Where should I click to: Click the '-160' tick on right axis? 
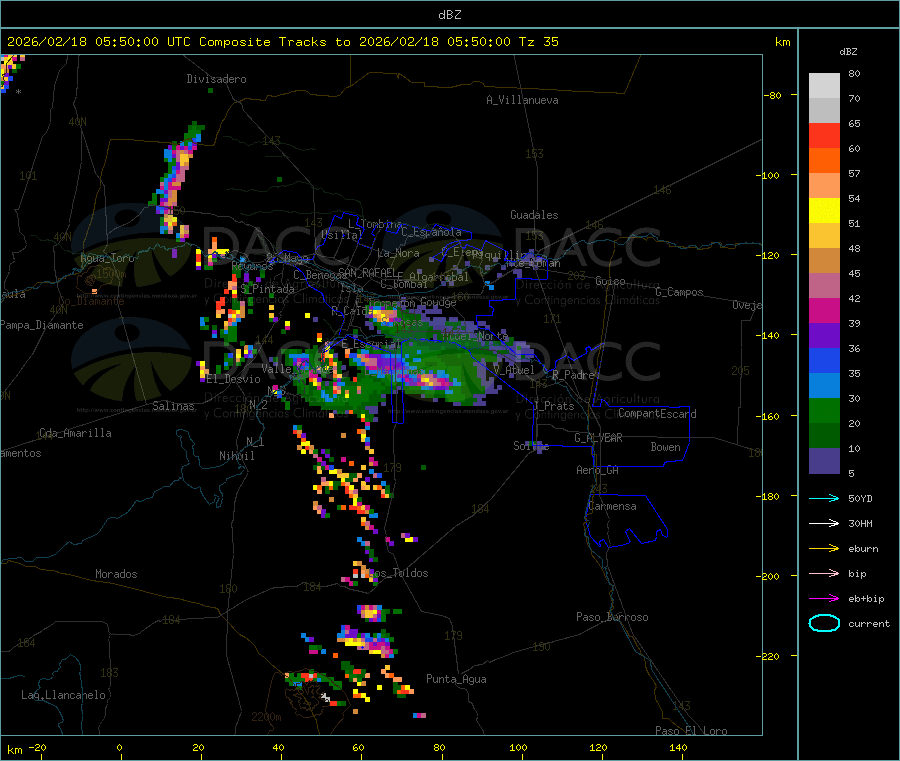pyautogui.click(x=770, y=416)
